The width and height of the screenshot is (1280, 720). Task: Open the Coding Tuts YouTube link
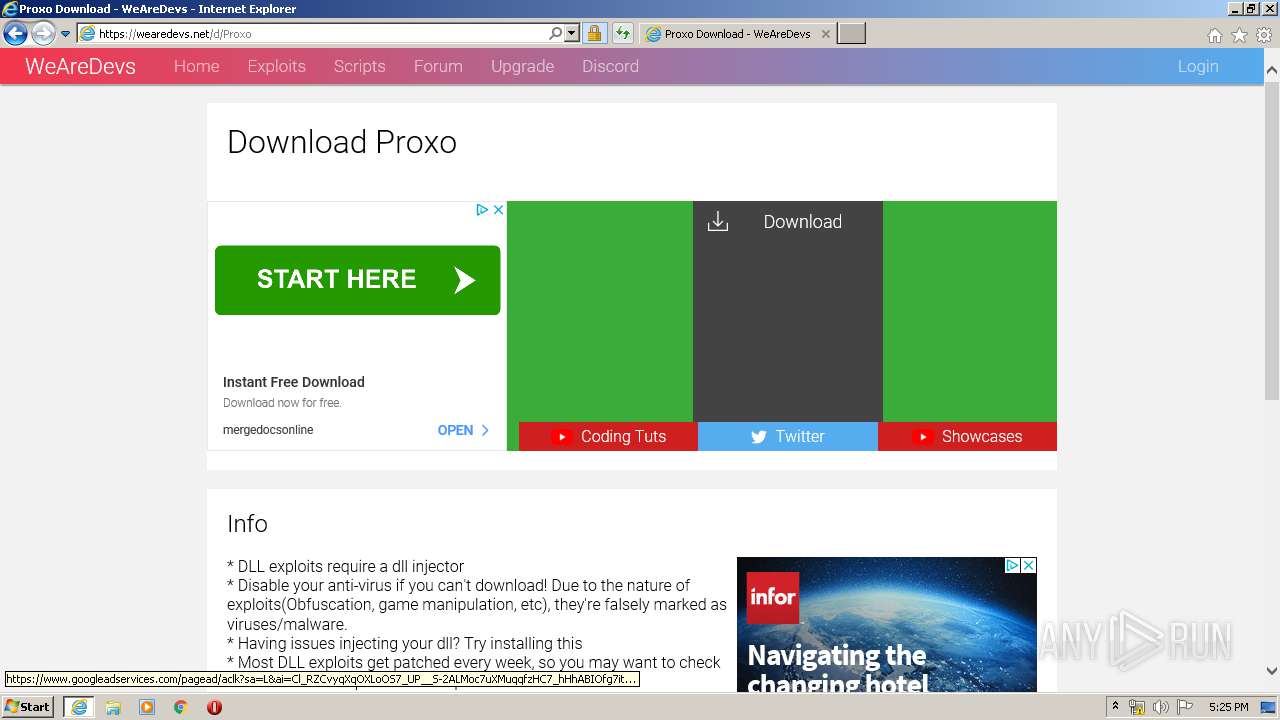[x=608, y=436]
